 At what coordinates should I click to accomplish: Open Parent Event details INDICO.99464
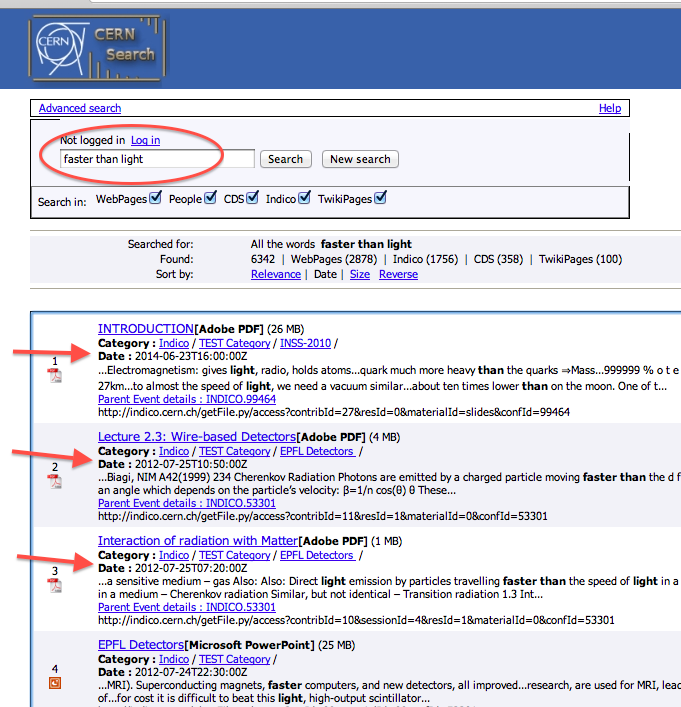tap(187, 399)
